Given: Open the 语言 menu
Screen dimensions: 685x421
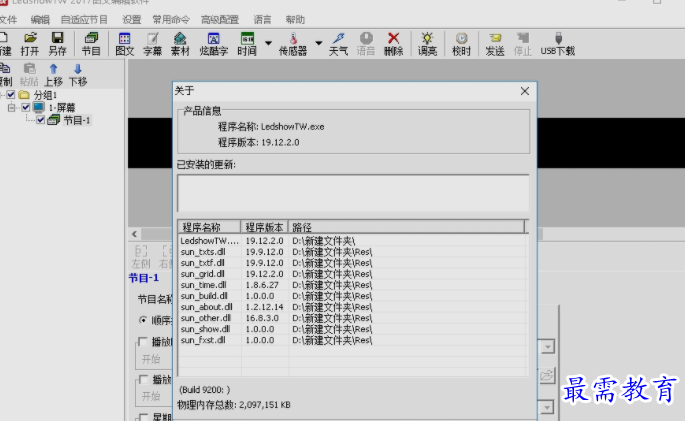Looking at the screenshot, I should (262, 20).
